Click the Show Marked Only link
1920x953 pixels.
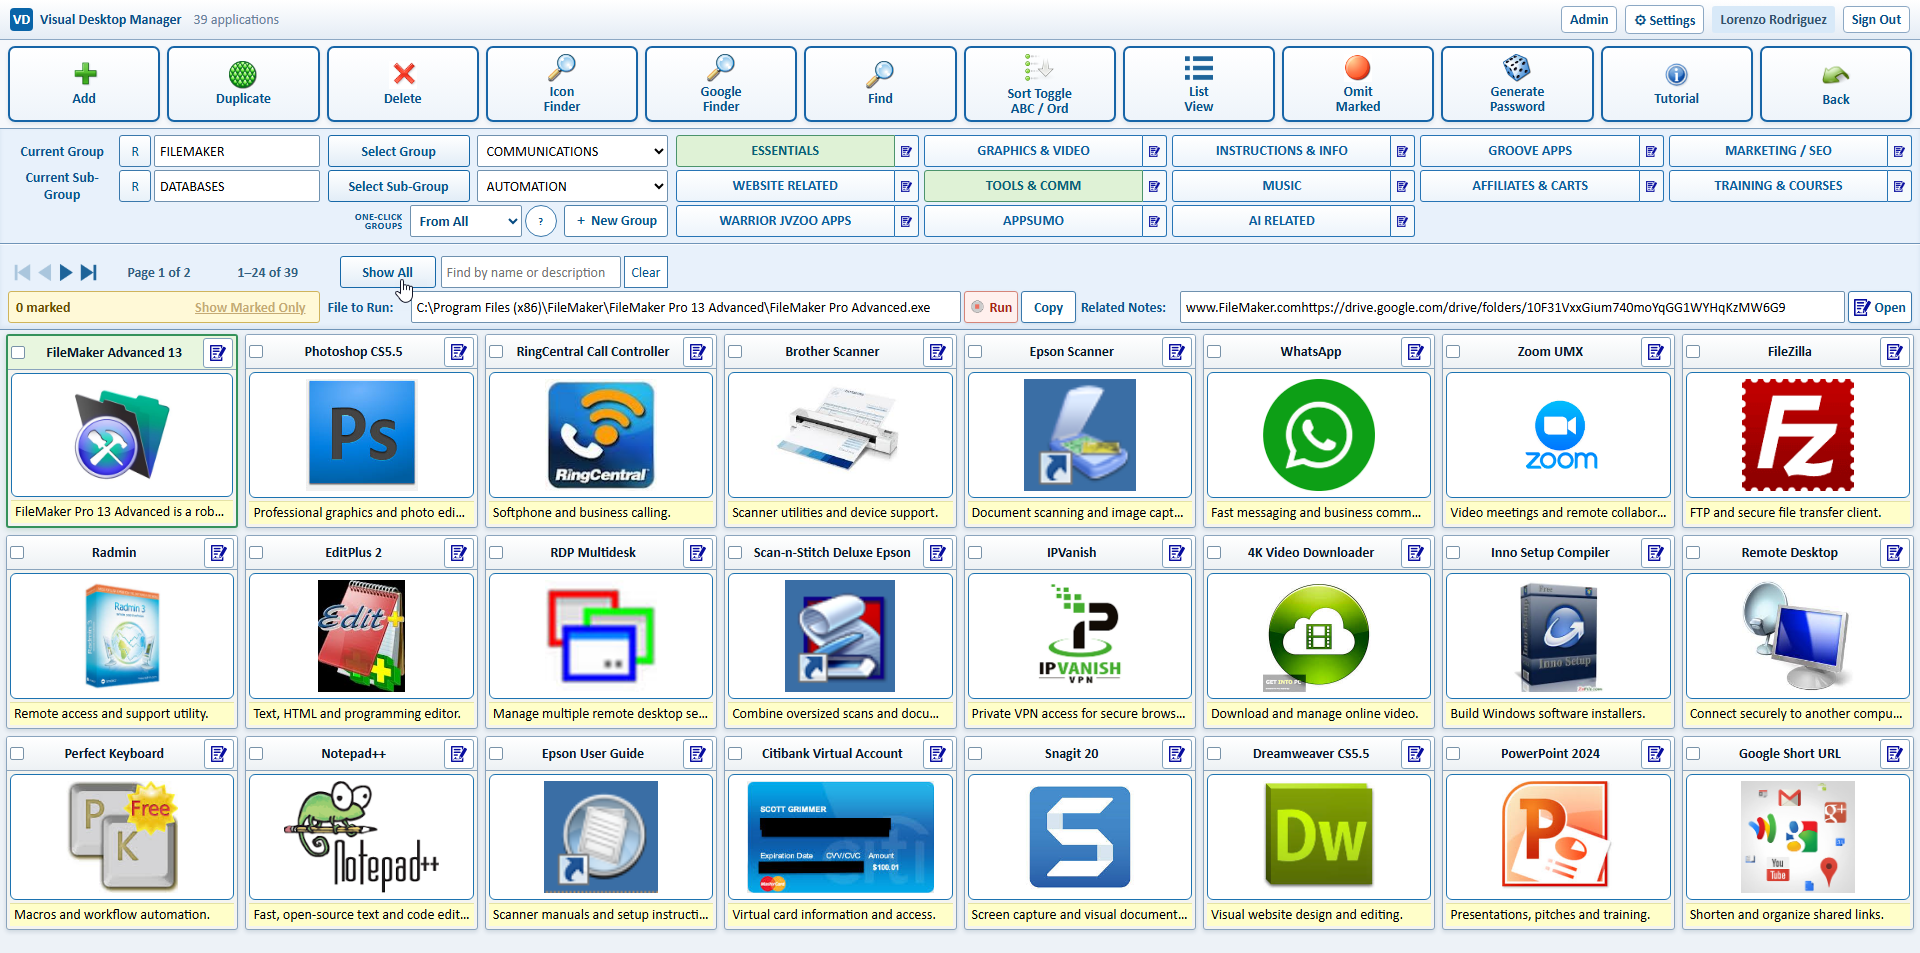(x=250, y=307)
